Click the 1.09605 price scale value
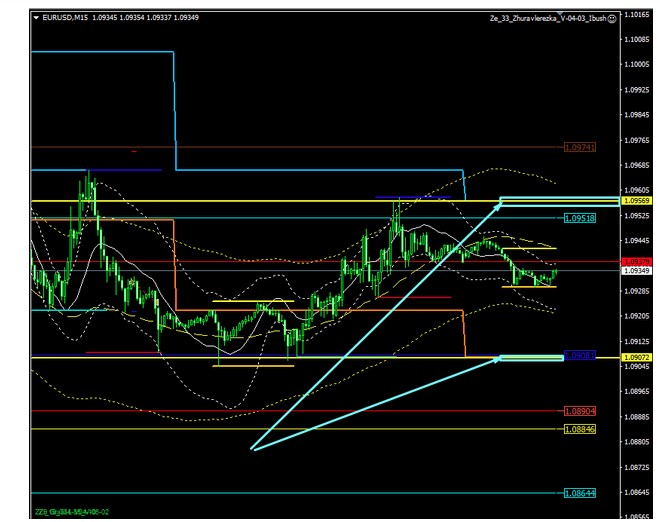660x522 pixels. (x=636, y=190)
